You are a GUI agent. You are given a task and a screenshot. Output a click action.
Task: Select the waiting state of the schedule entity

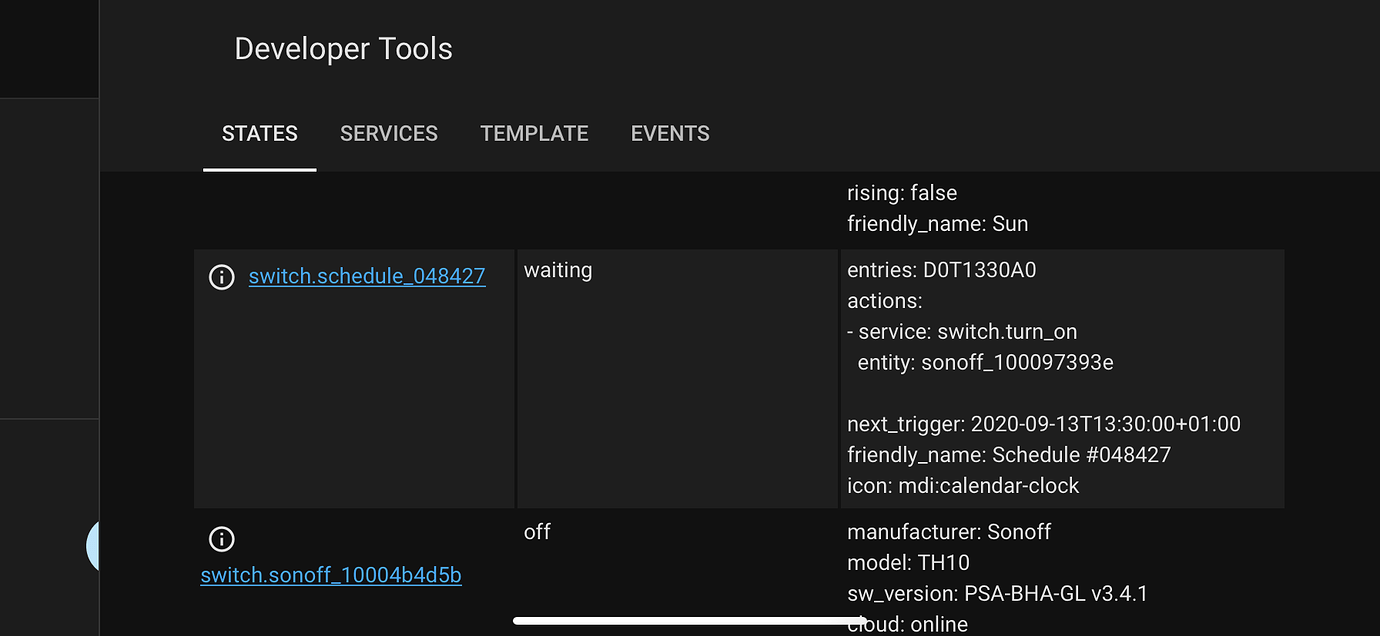(x=558, y=270)
